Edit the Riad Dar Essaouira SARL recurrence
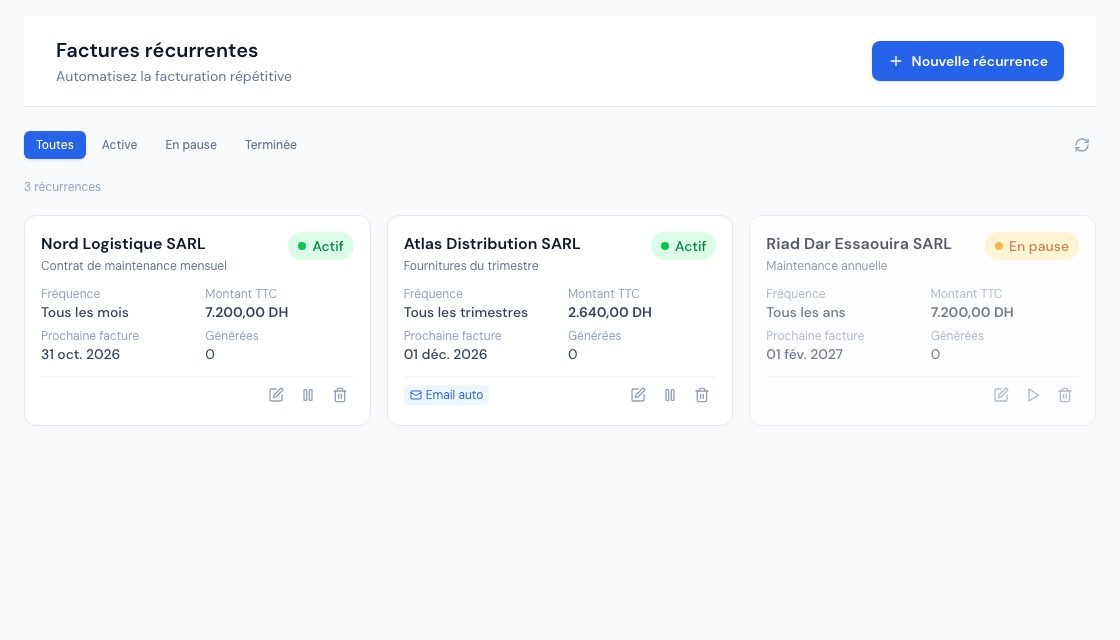This screenshot has height=640, width=1120. pyautogui.click(x=1001, y=395)
